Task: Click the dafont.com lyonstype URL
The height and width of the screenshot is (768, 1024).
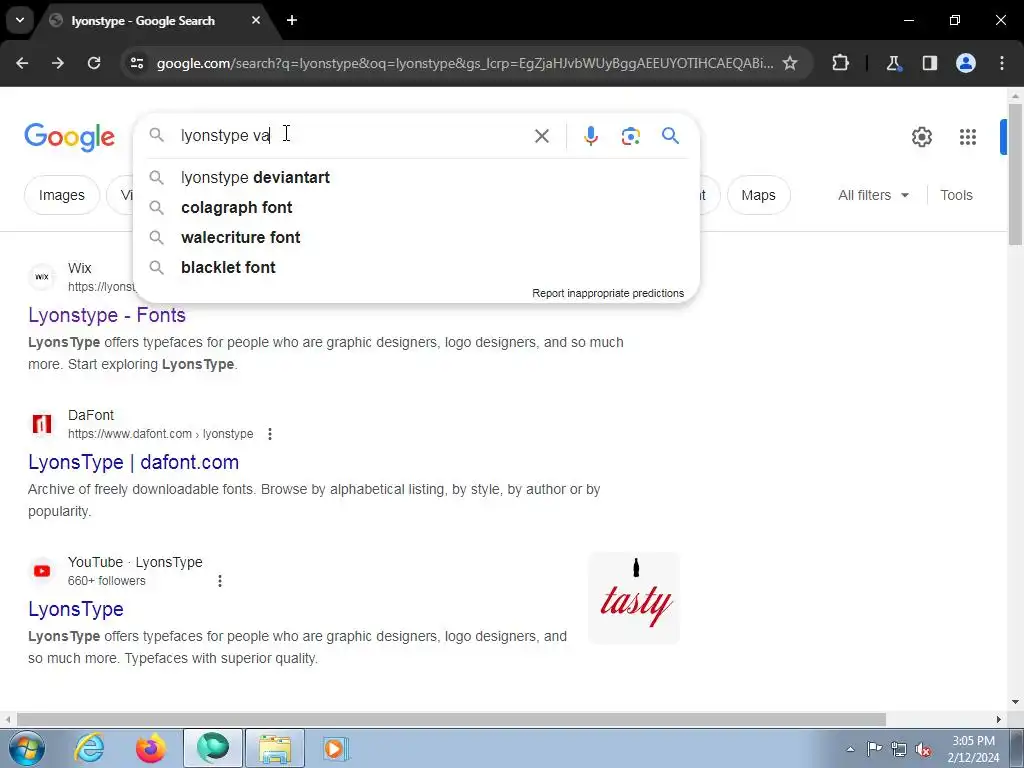Action: 161,434
